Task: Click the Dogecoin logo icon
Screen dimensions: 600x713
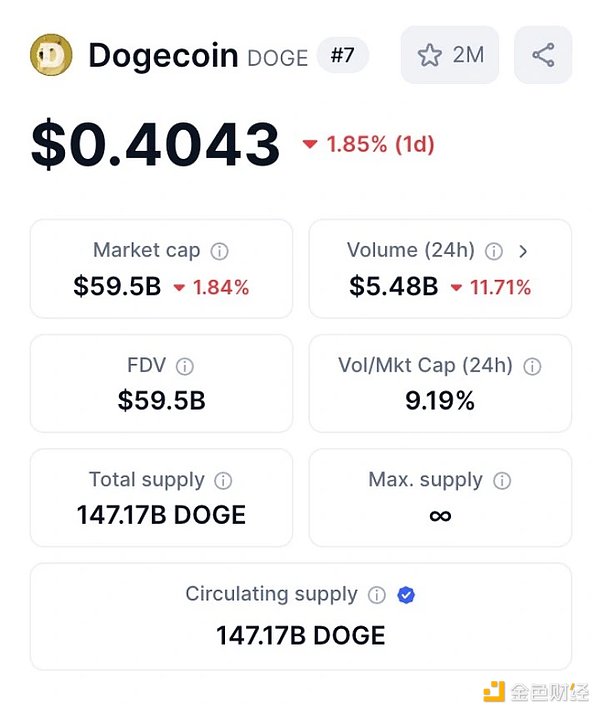Action: [x=51, y=55]
